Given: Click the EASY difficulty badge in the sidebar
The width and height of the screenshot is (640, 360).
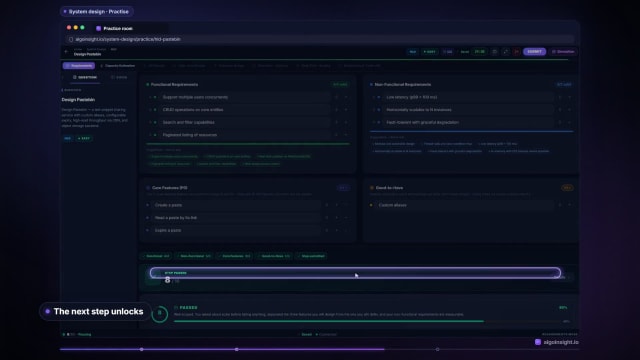Looking at the screenshot, I should [x=84, y=138].
